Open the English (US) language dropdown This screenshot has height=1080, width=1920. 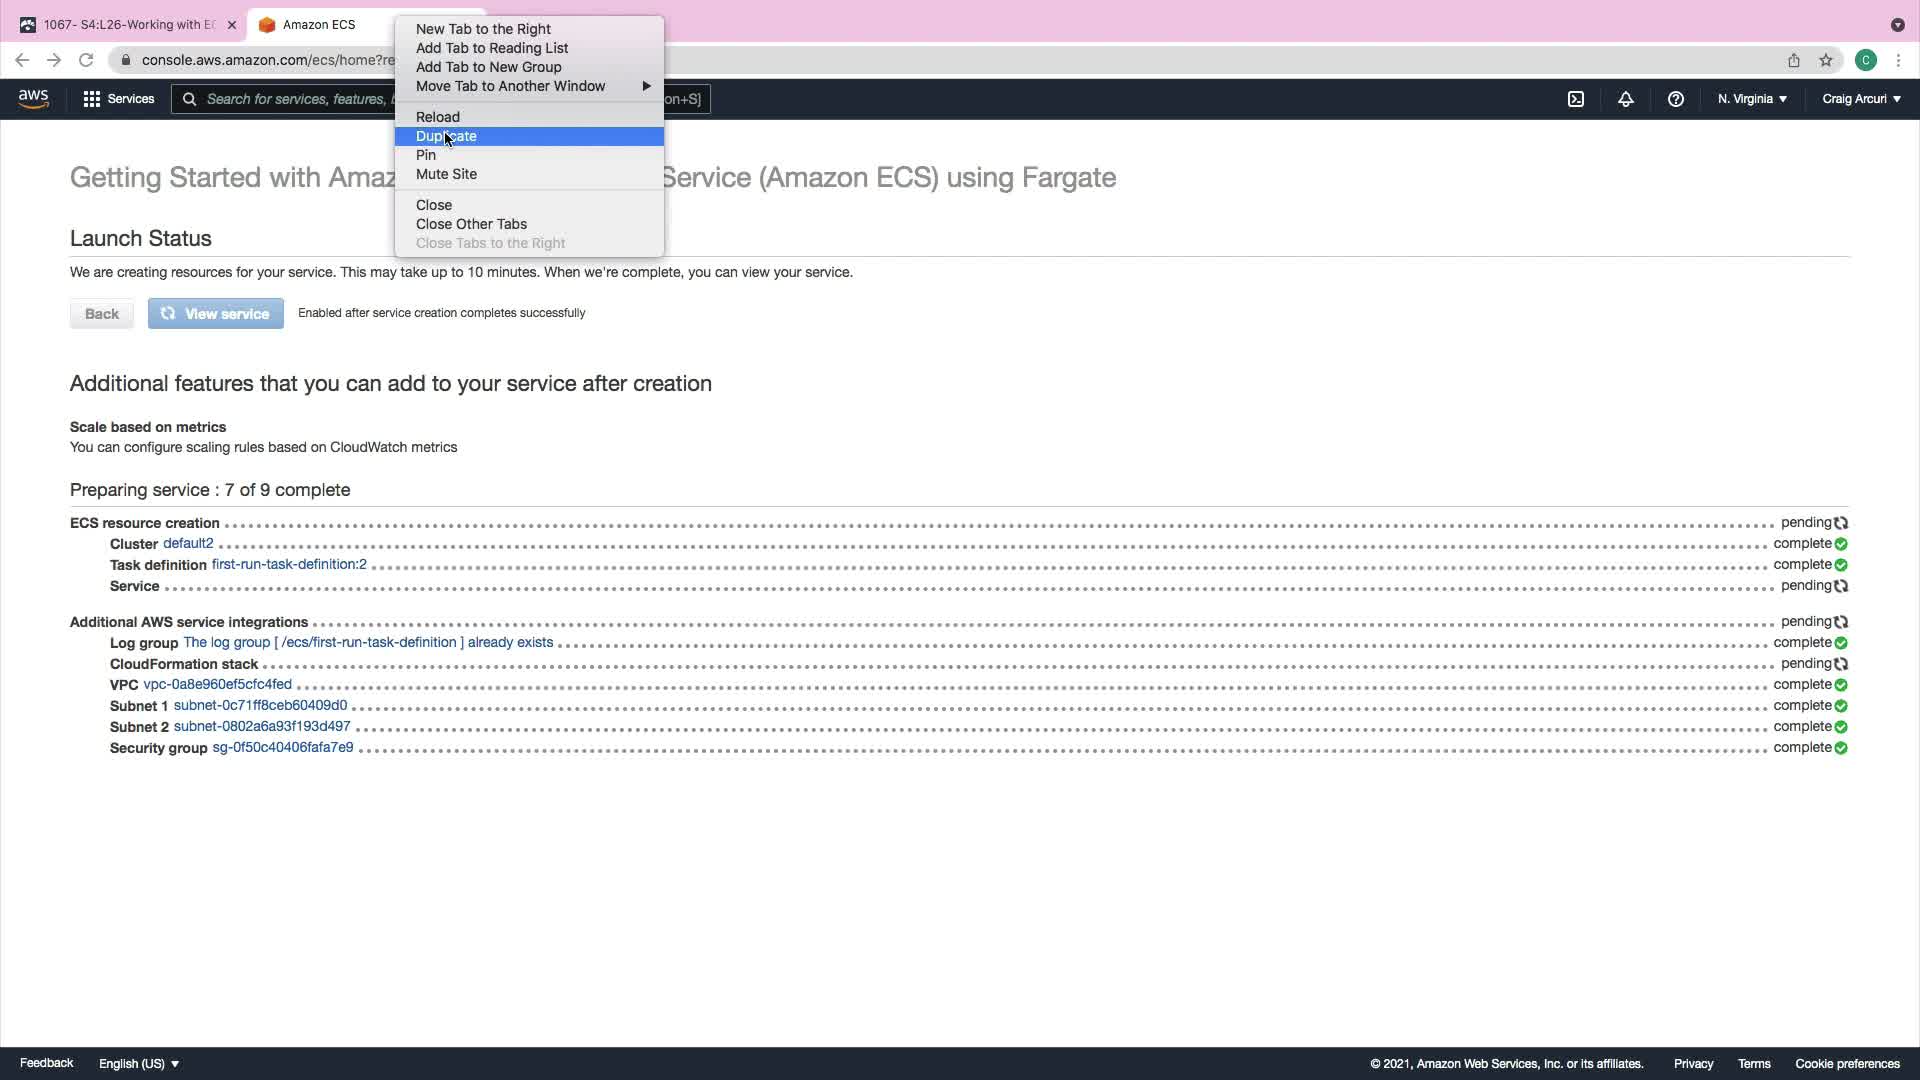click(x=139, y=1063)
